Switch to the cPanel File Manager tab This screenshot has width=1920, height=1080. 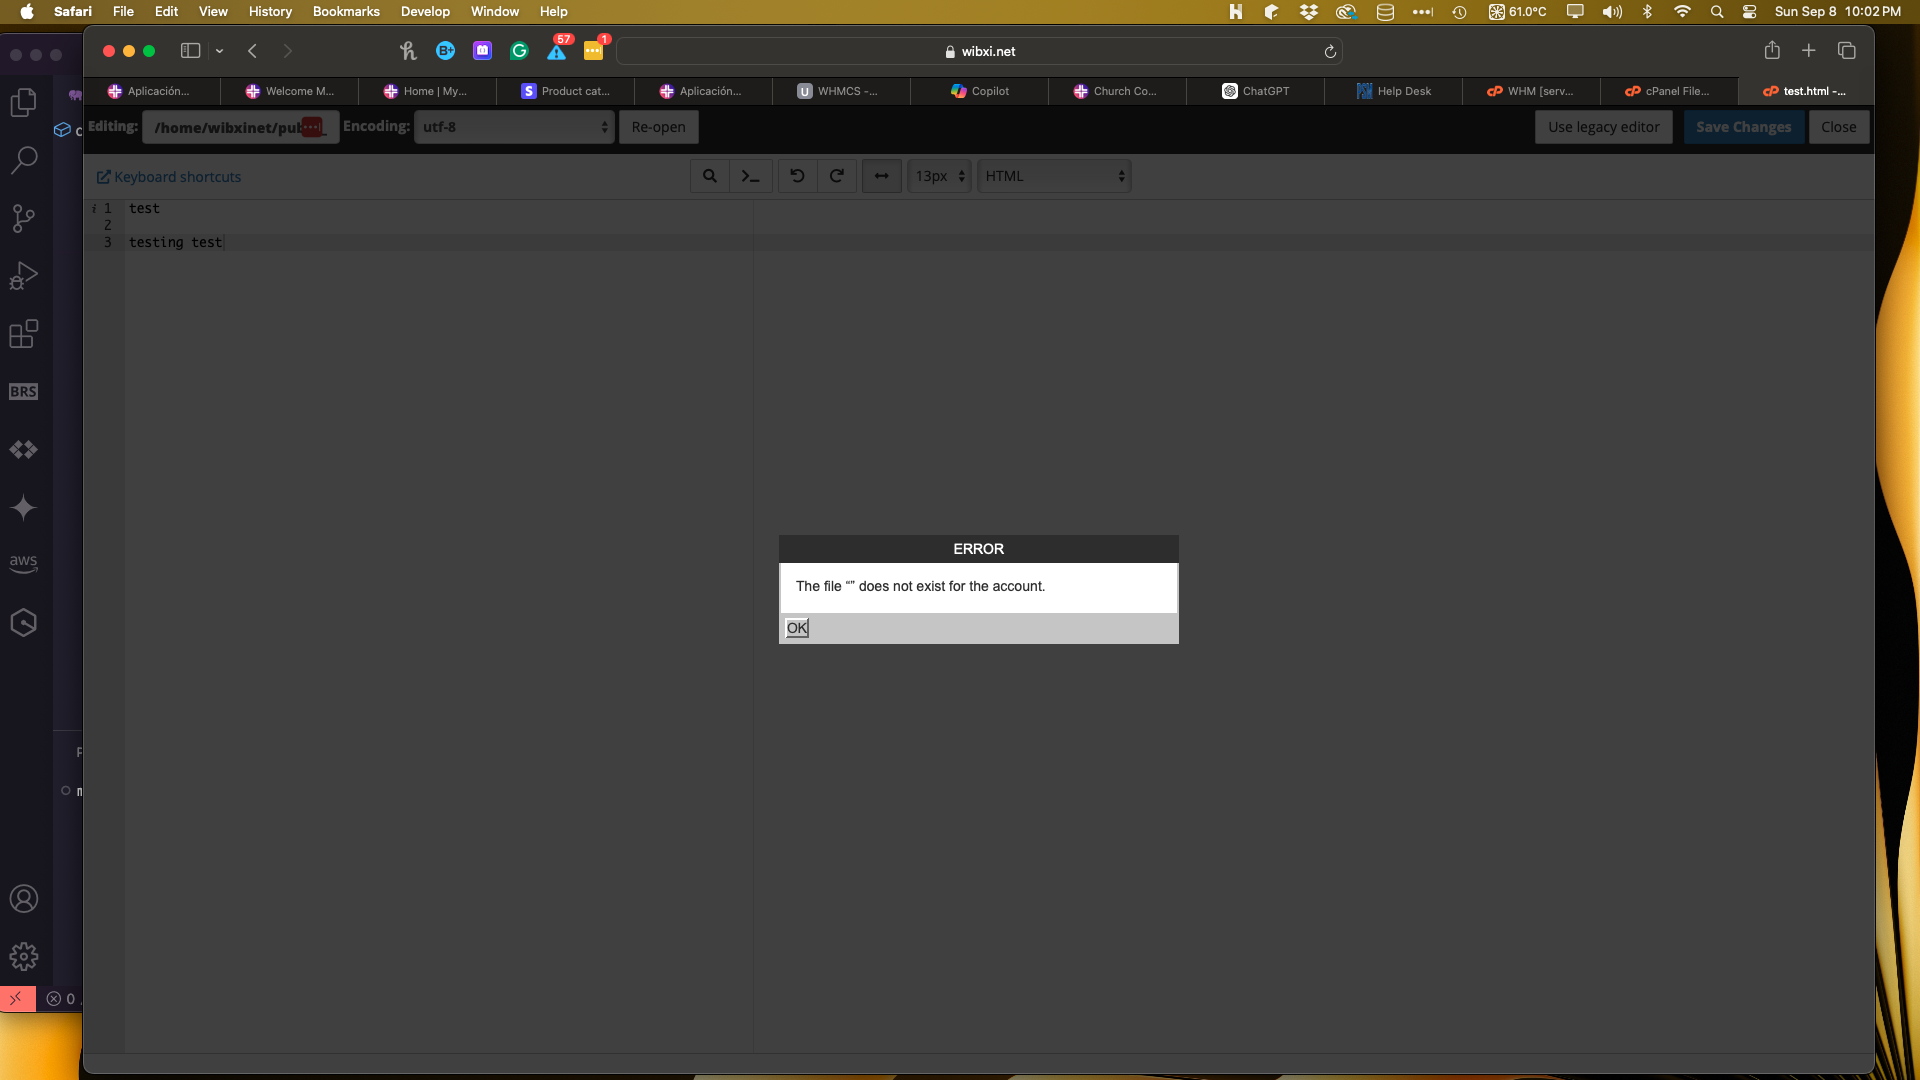tap(1668, 91)
